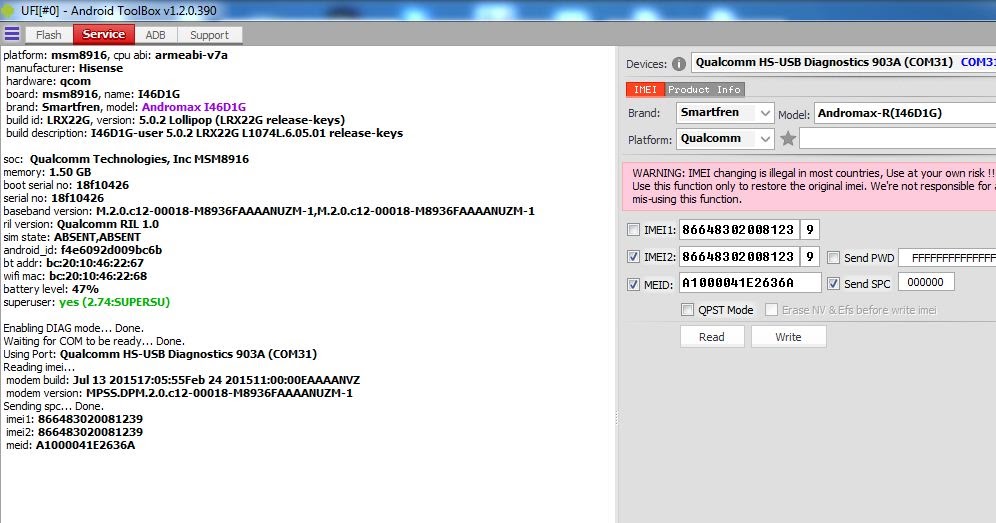
Task: Click the sim state ABSENT,ABSENT line
Action: pos(72,237)
